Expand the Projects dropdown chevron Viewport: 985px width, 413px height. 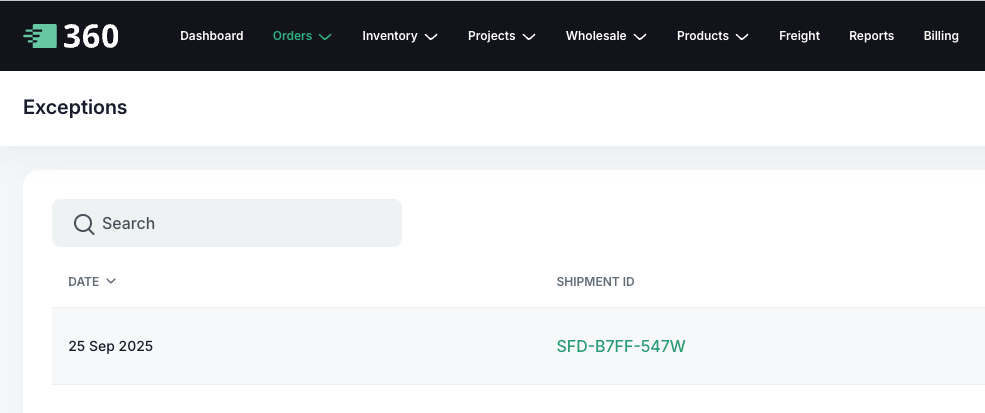529,37
